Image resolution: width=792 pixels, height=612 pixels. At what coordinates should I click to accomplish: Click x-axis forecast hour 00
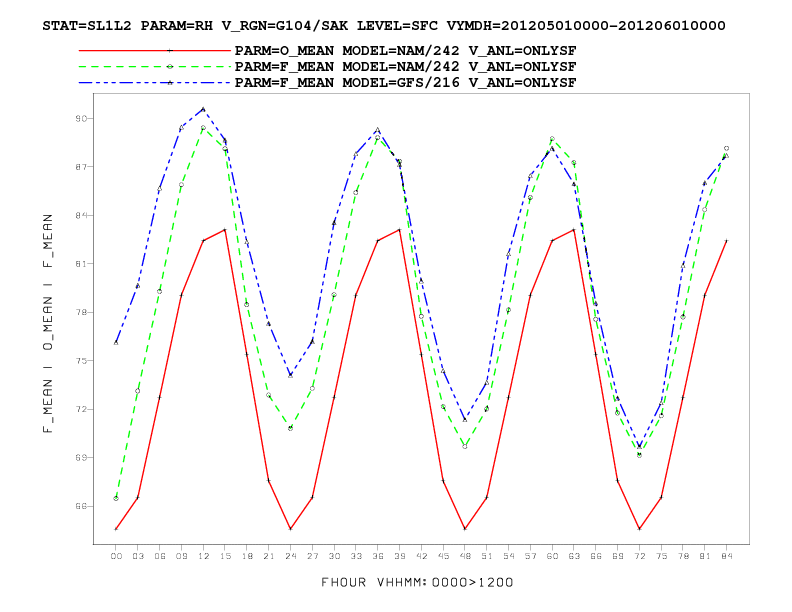click(x=116, y=556)
